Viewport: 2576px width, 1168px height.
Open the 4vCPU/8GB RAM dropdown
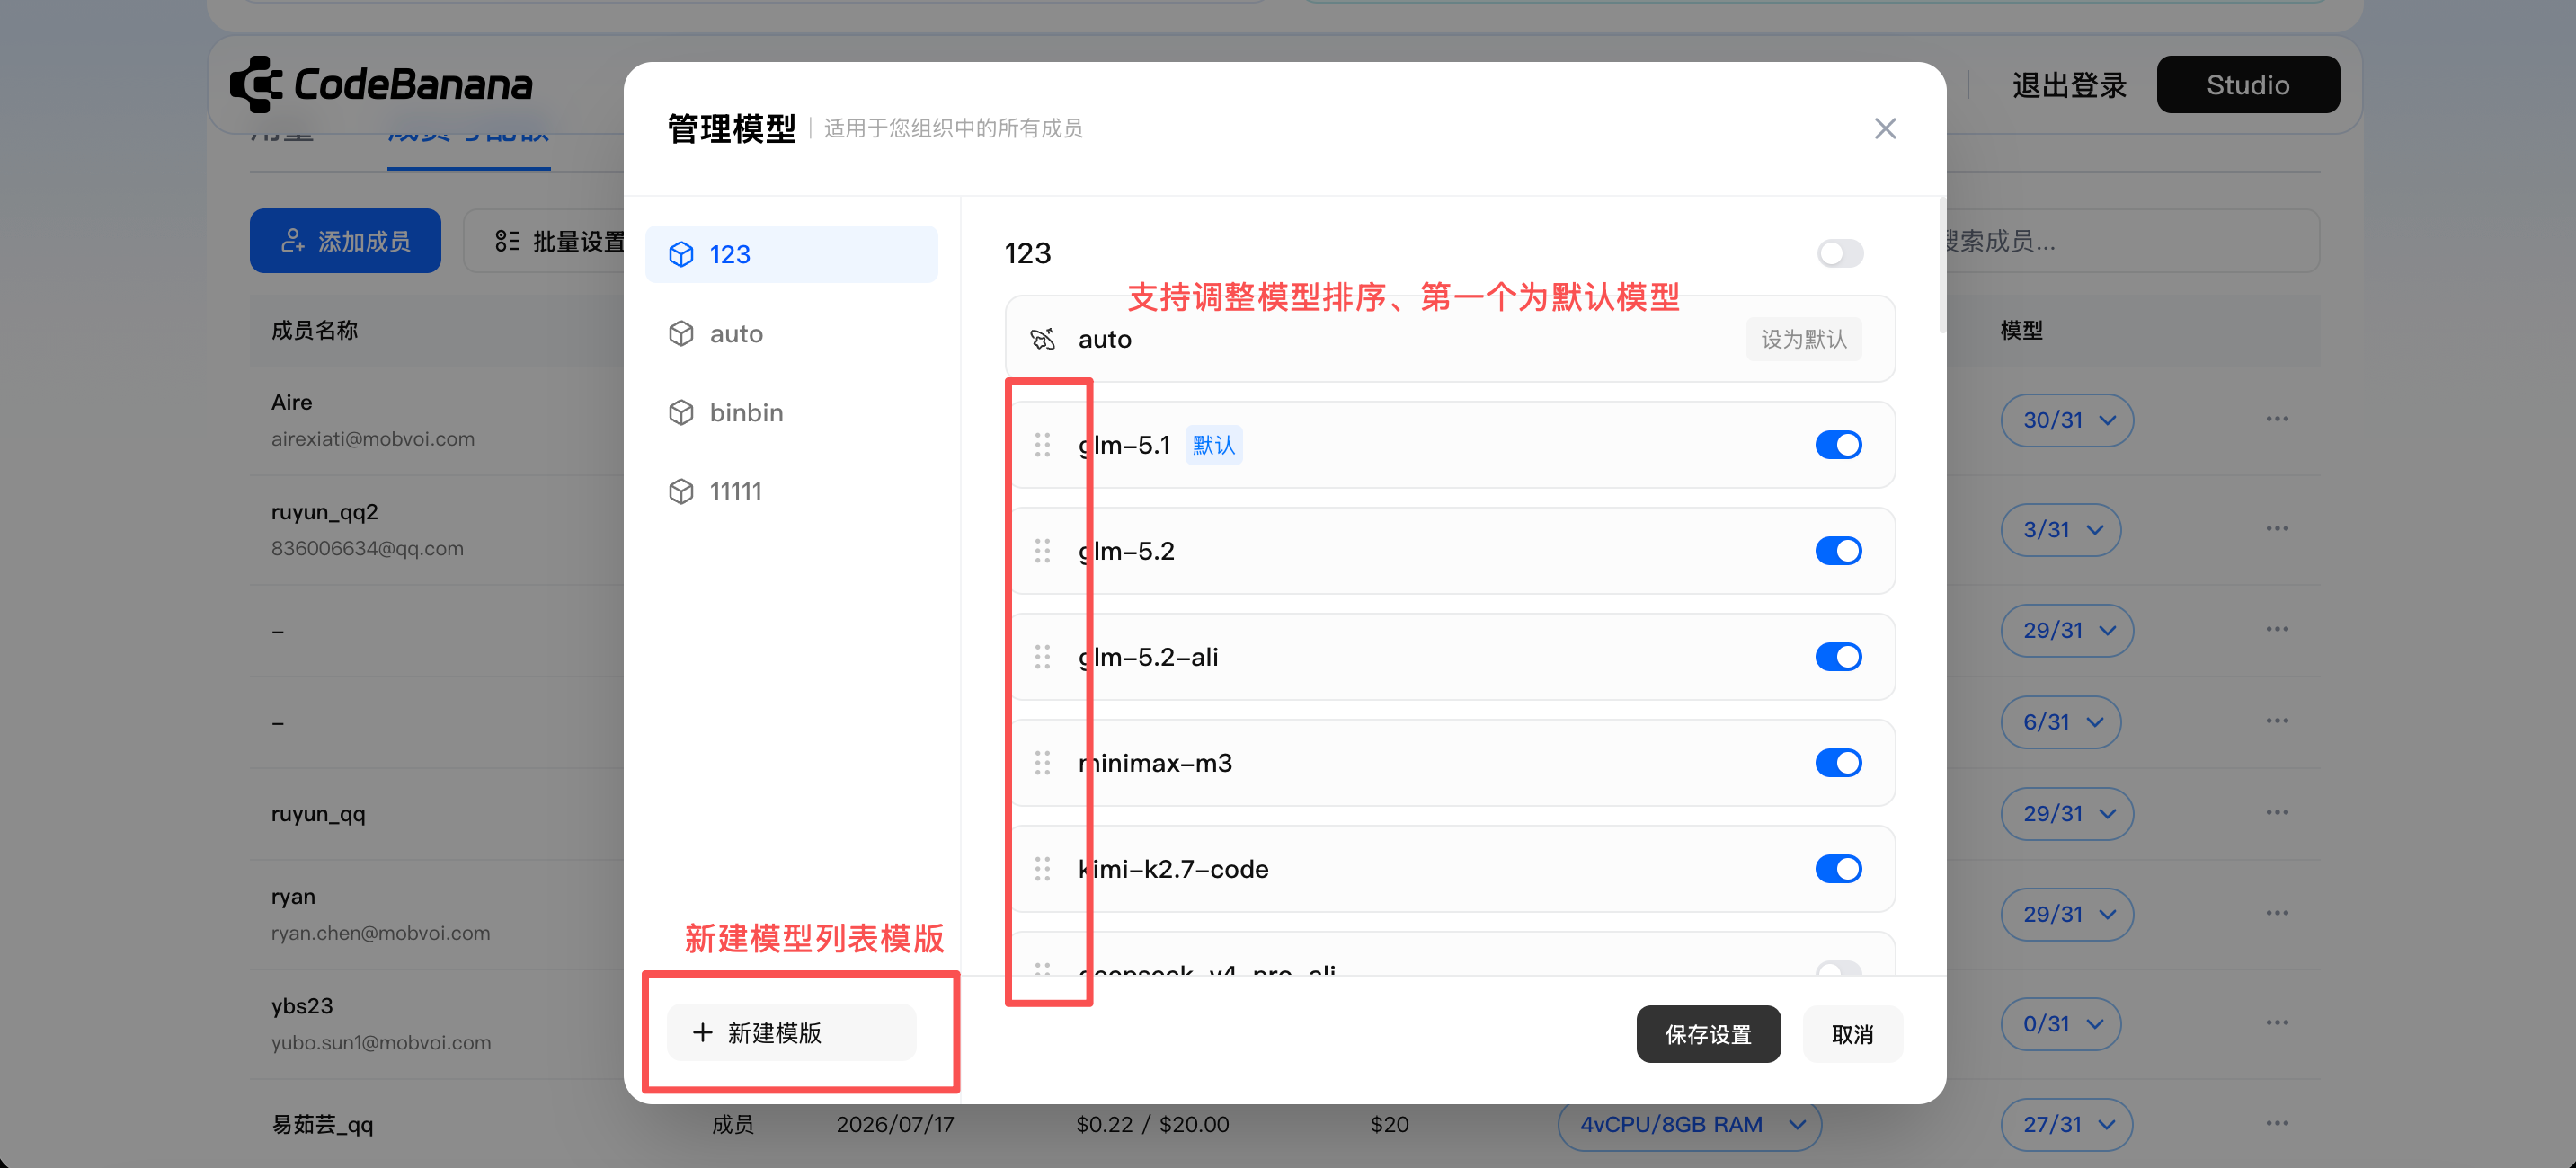(x=1689, y=1124)
